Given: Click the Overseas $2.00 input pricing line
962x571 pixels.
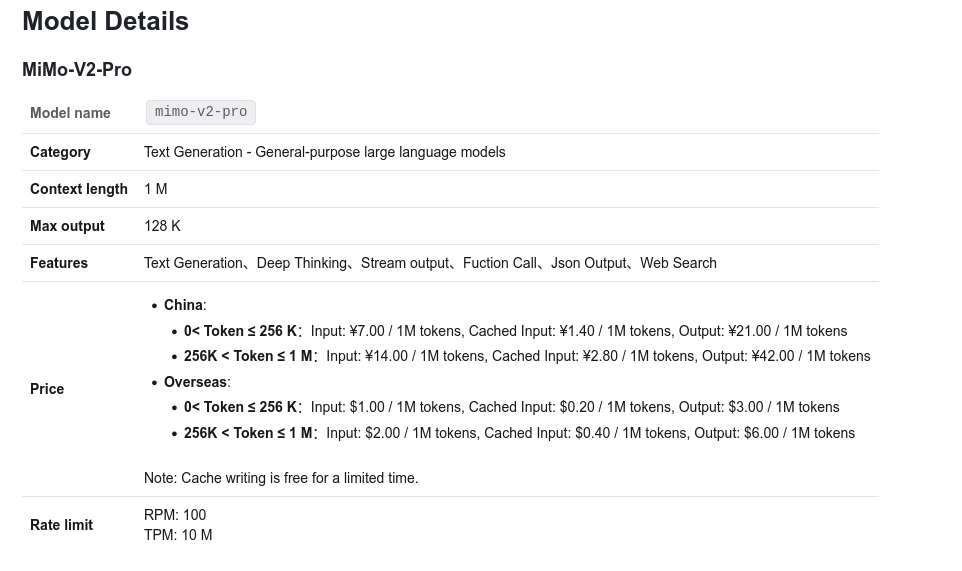Looking at the screenshot, I should coord(519,433).
